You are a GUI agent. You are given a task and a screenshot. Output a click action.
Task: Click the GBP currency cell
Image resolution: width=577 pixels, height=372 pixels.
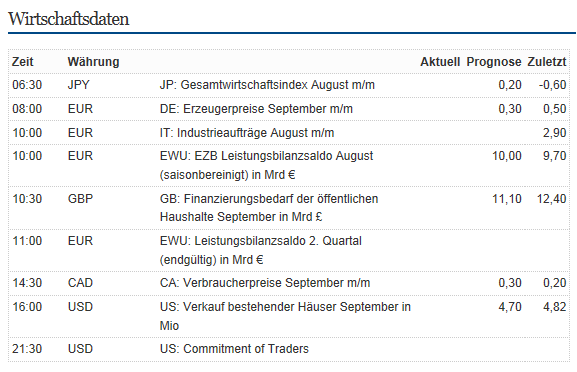81,199
